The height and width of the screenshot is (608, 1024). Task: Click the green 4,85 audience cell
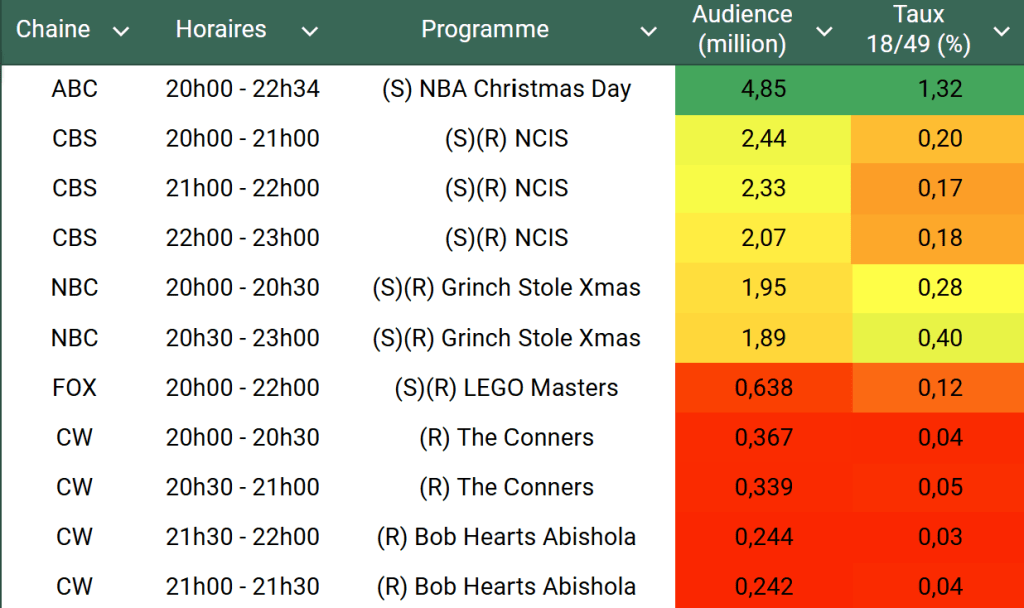[763, 89]
